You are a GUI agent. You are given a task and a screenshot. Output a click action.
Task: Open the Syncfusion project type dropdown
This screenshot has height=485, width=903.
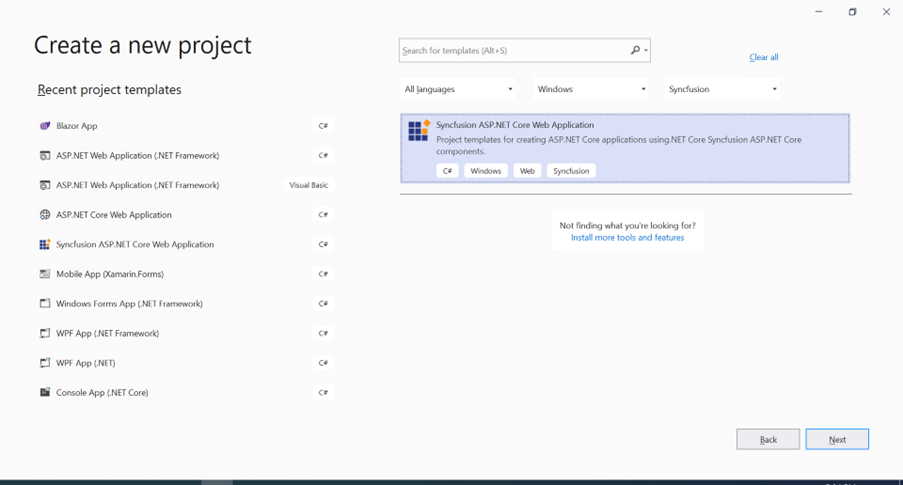pos(722,89)
